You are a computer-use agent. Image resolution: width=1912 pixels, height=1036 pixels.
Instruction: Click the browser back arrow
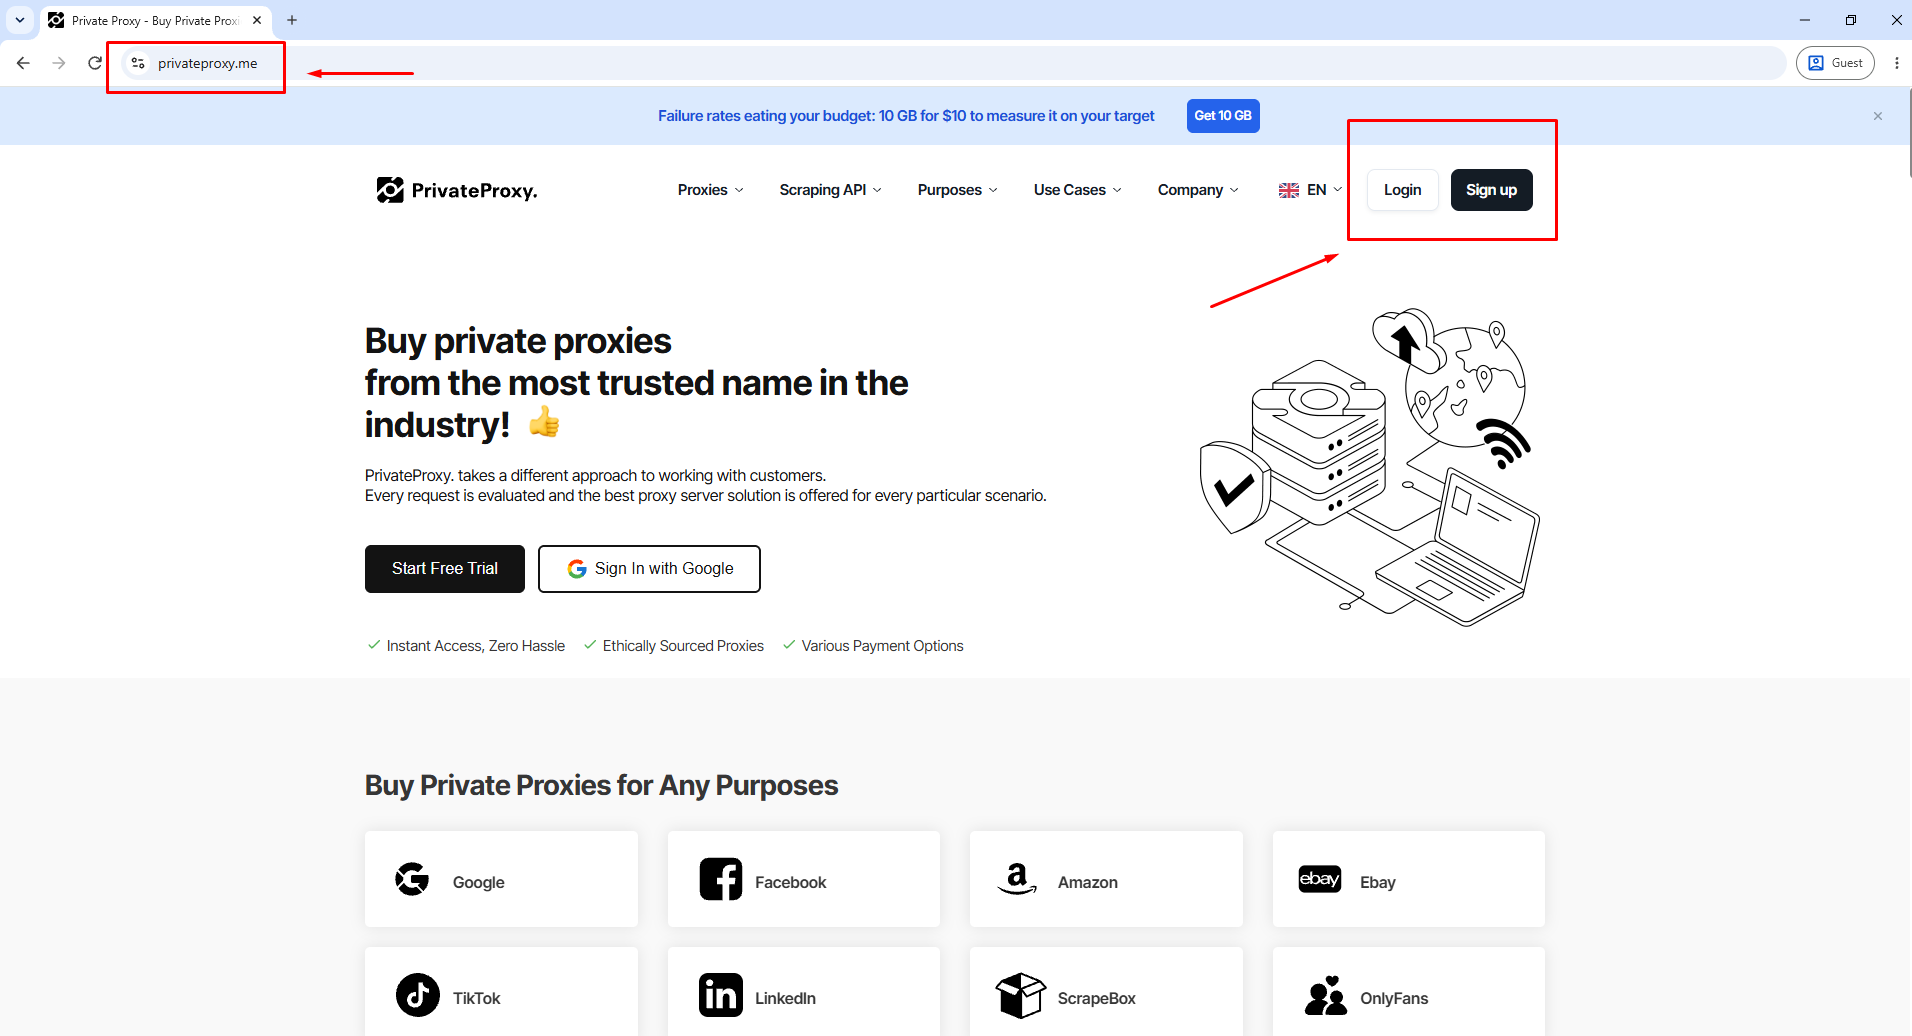coord(23,63)
